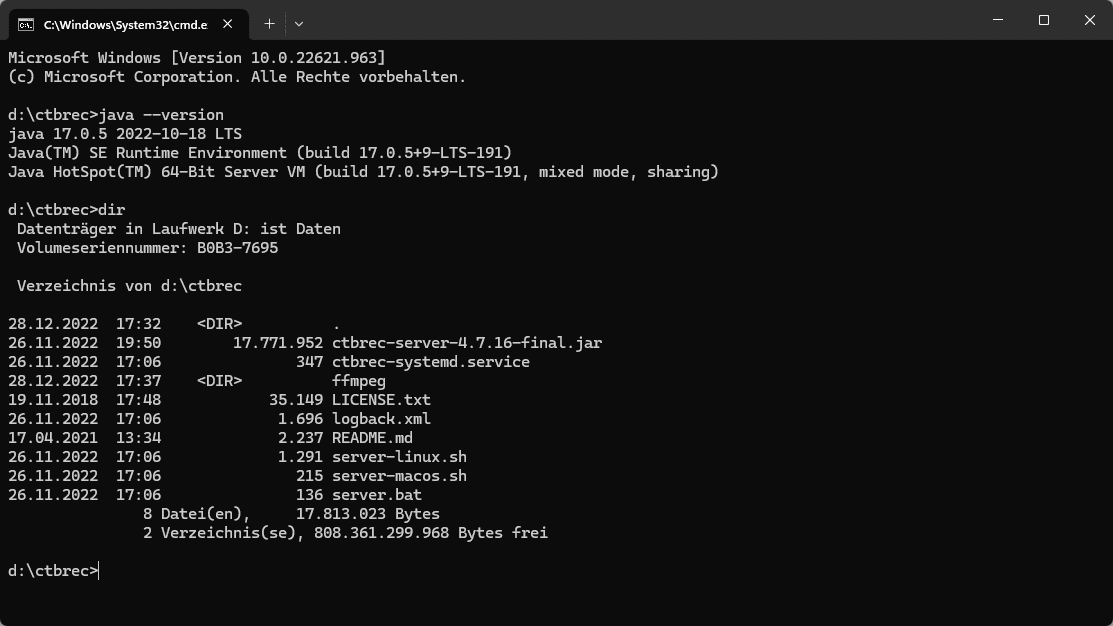Click the final d:\ctbrec> prompt line

53,571
